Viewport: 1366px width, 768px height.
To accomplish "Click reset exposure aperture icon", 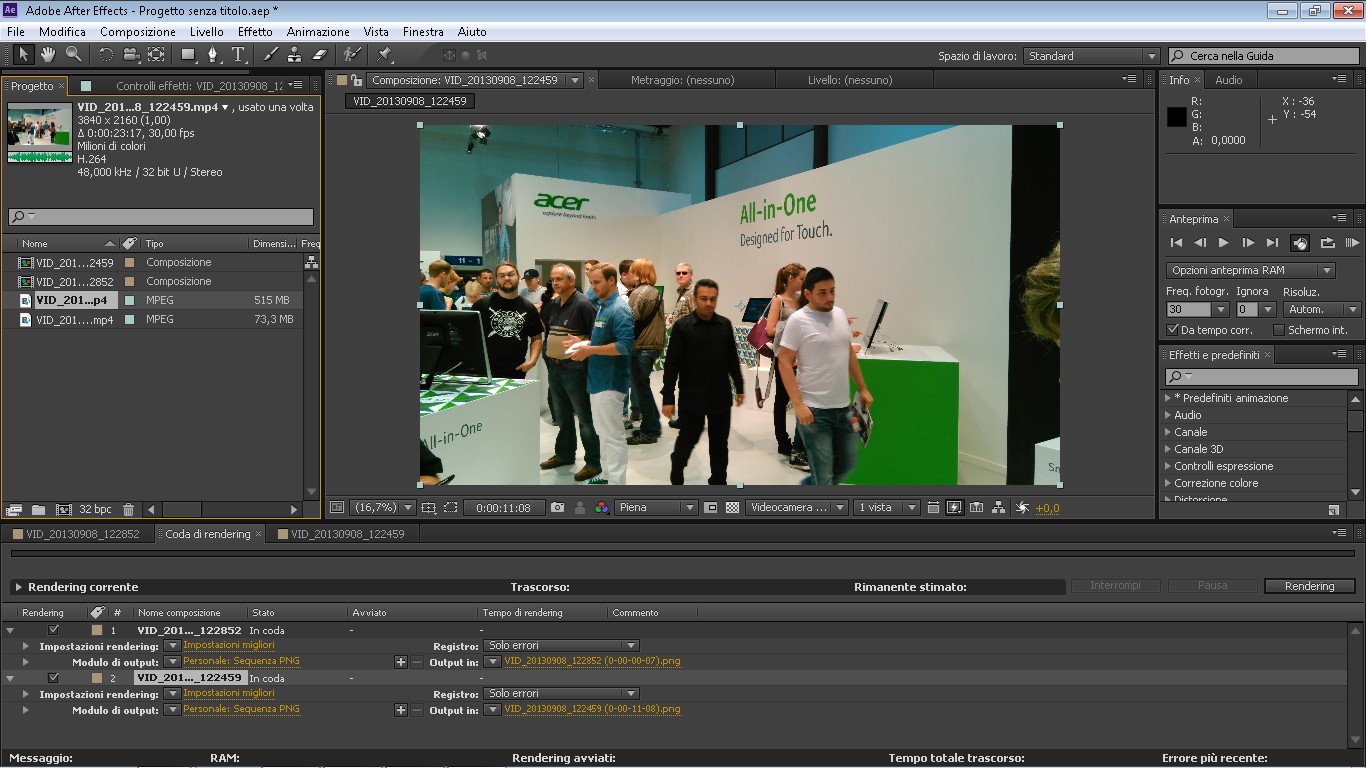I will [x=1022, y=508].
